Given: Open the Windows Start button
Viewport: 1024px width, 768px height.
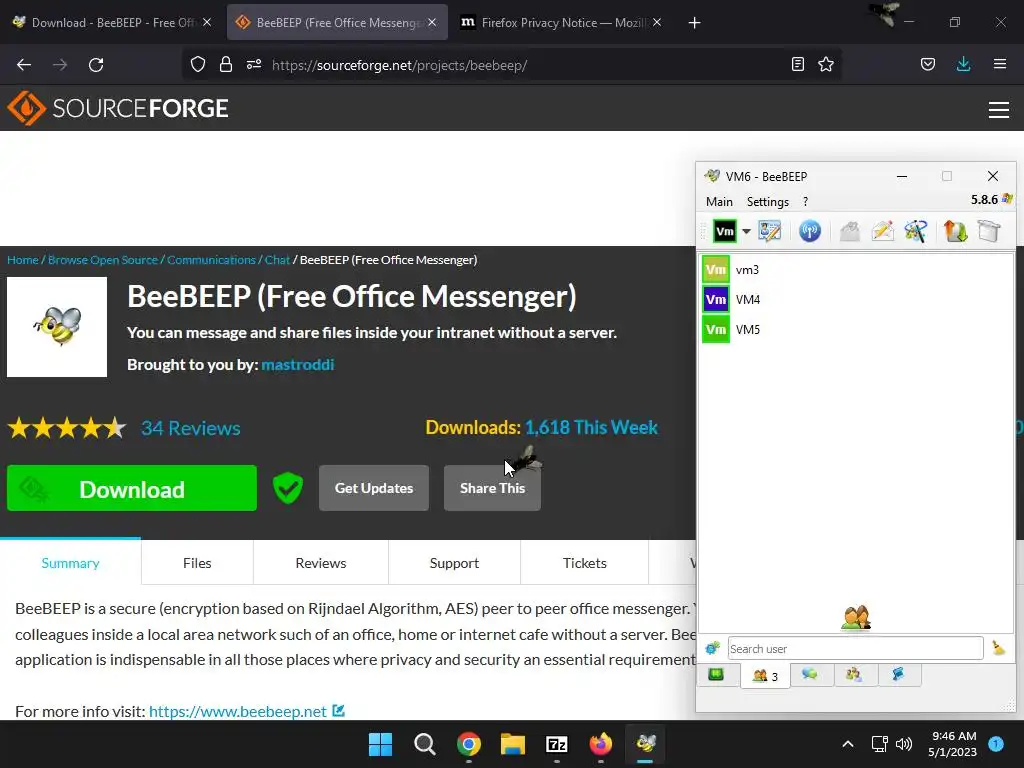Looking at the screenshot, I should [381, 744].
